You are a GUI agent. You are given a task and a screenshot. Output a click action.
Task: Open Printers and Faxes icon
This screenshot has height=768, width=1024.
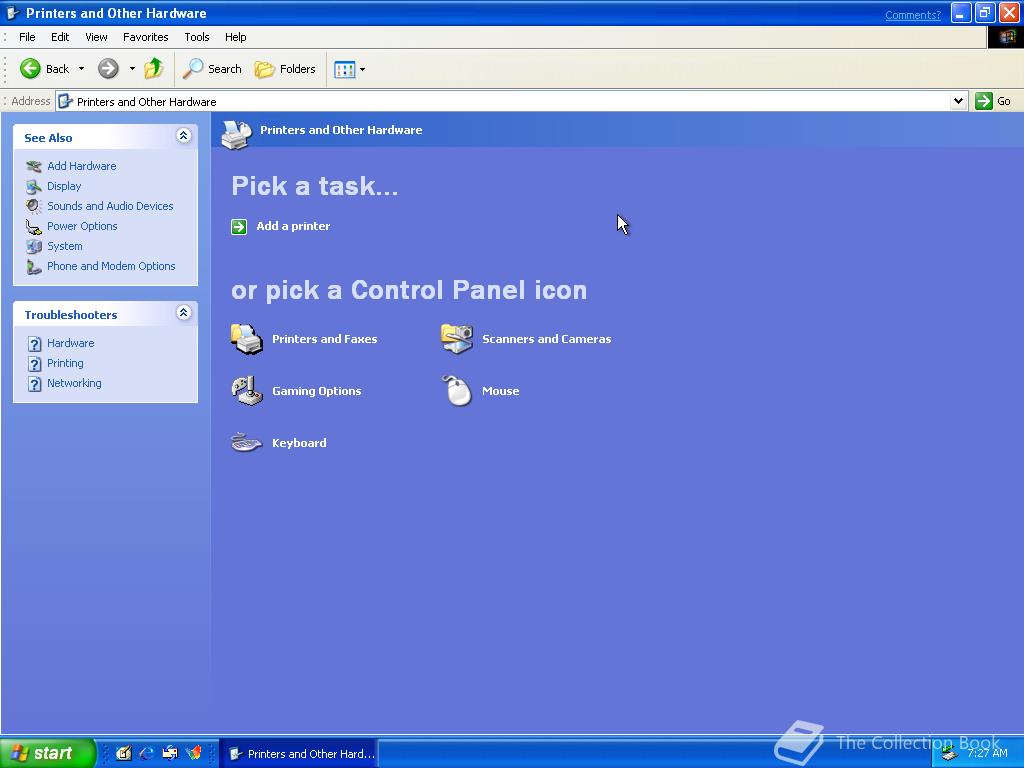[x=246, y=339]
